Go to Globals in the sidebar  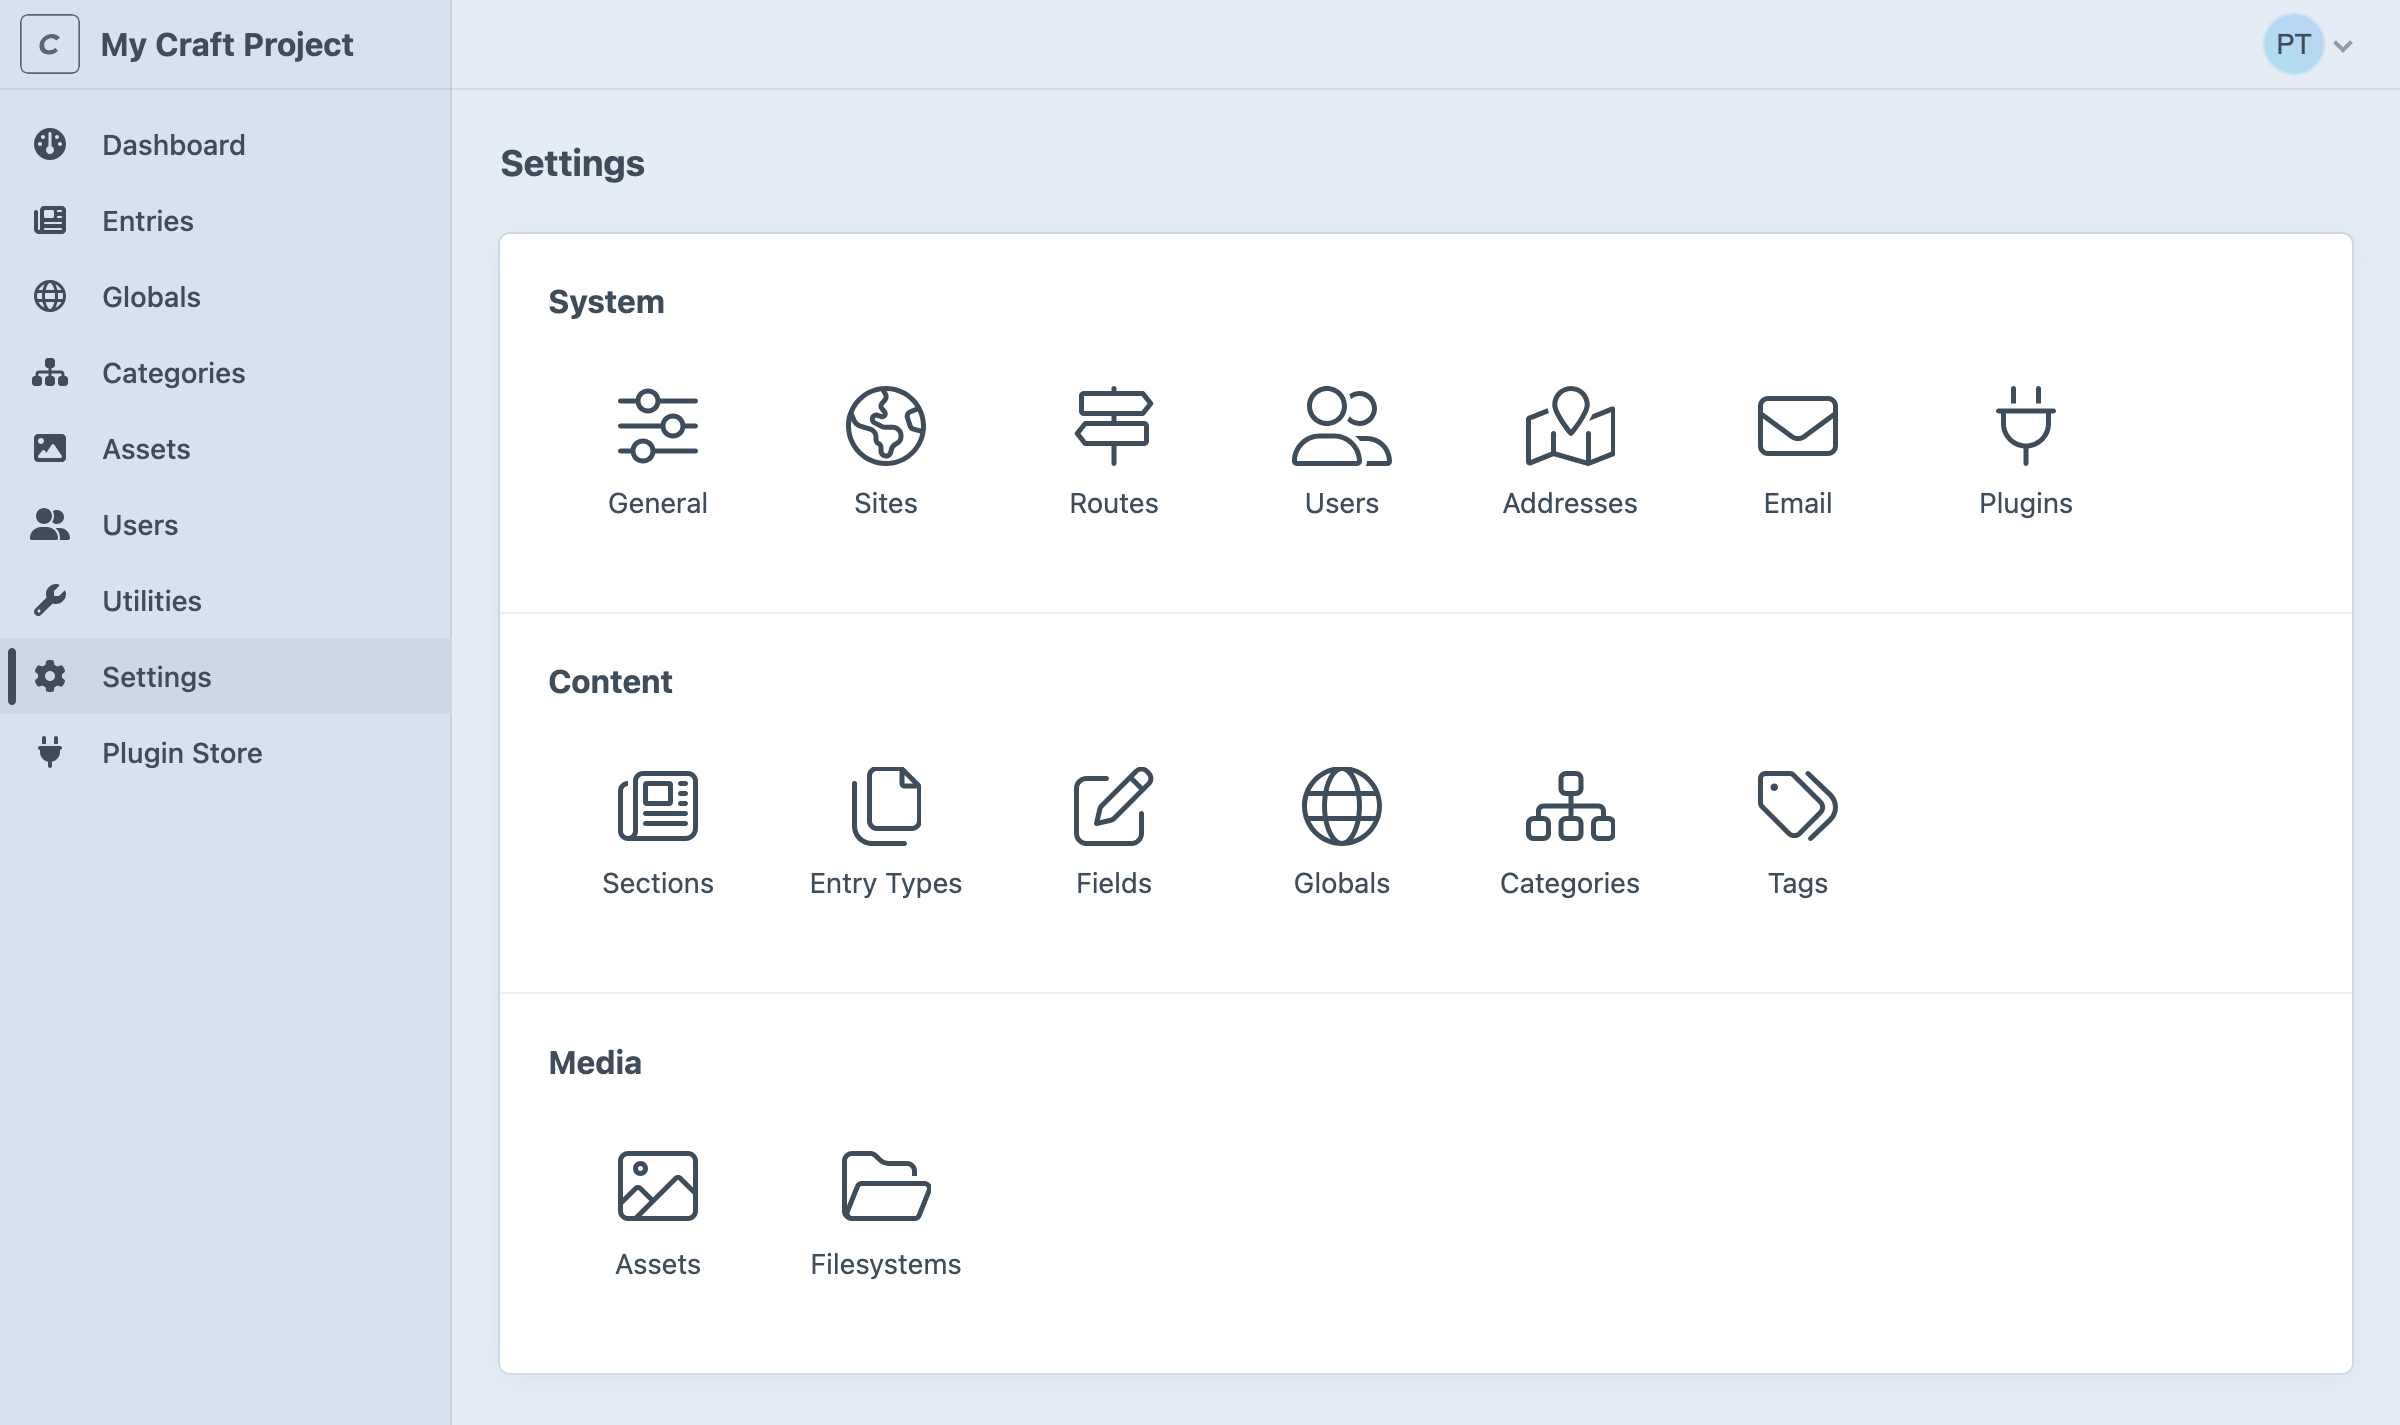225,297
